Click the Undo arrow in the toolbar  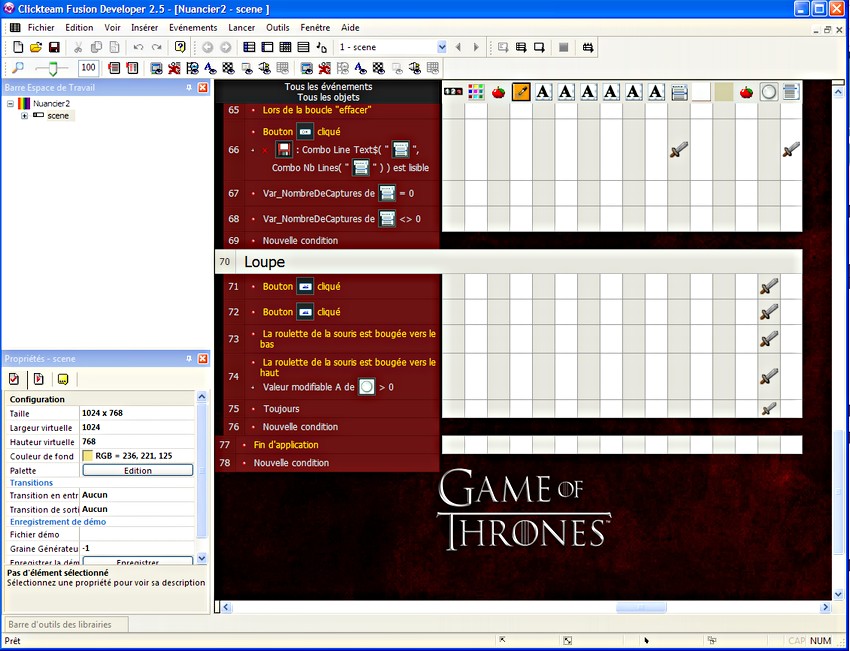[138, 47]
